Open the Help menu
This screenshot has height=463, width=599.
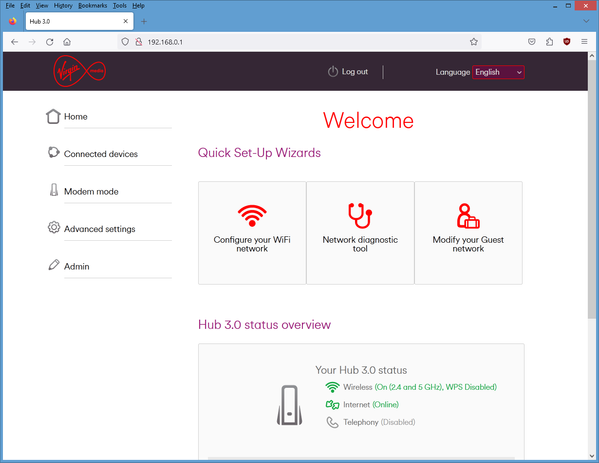click(138, 6)
